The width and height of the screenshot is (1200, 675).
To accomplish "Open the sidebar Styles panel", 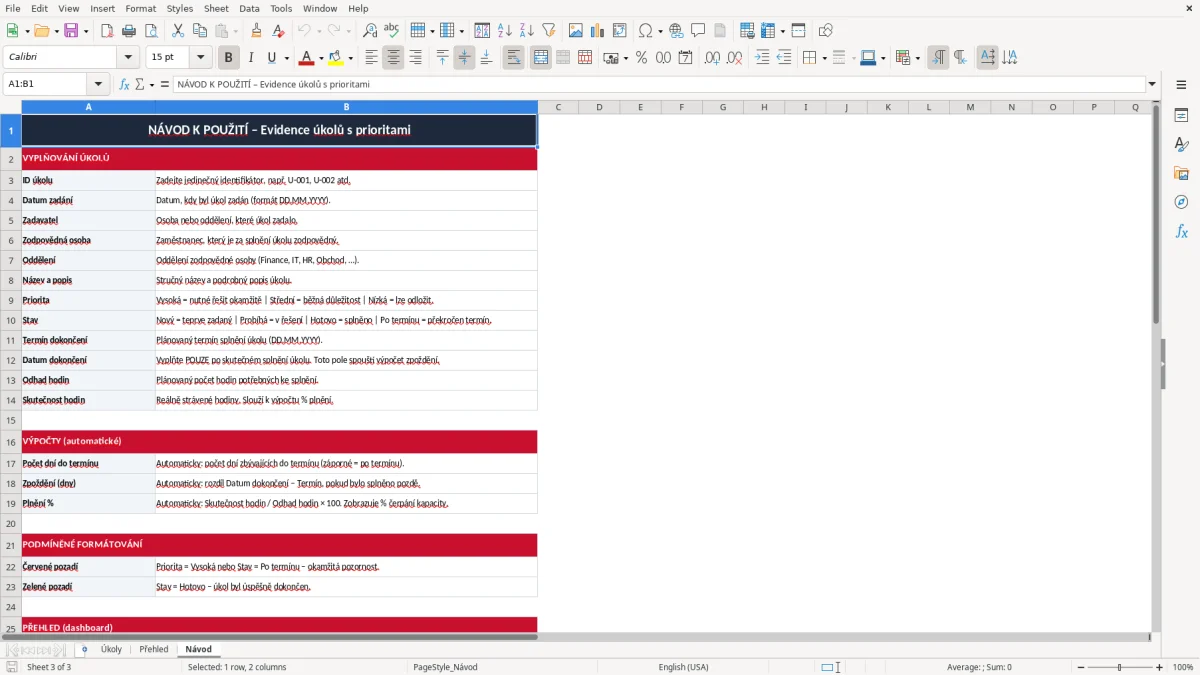I will (1181, 144).
